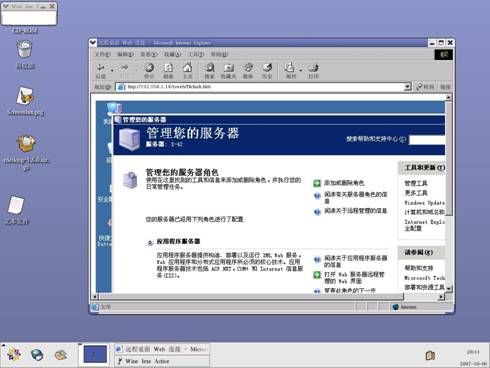490x368 pixels.
Task: Click the green arrow icon beside 添加或删除角色
Action: 317,183
